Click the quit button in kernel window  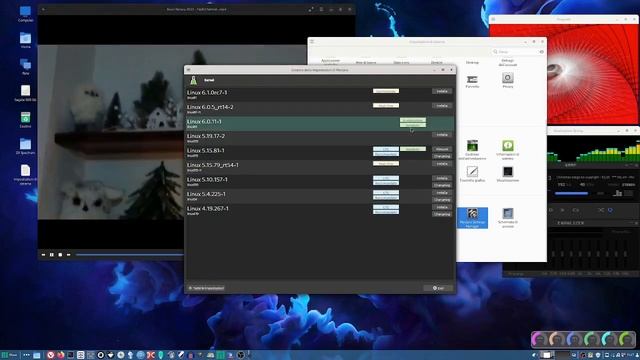[x=438, y=288]
